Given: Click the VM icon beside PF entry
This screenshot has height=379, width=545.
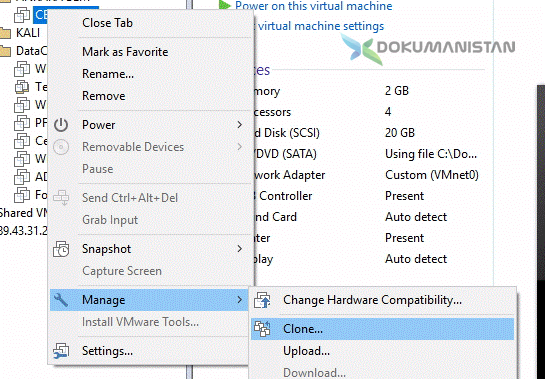Looking at the screenshot, I should pyautogui.click(x=22, y=123).
